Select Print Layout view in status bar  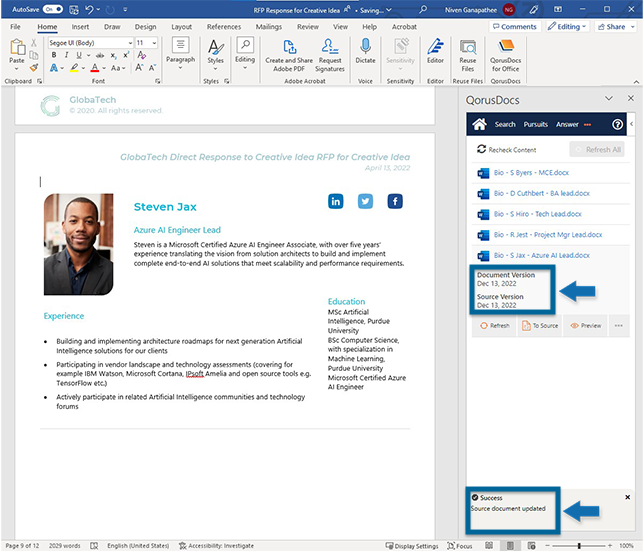click(x=510, y=546)
